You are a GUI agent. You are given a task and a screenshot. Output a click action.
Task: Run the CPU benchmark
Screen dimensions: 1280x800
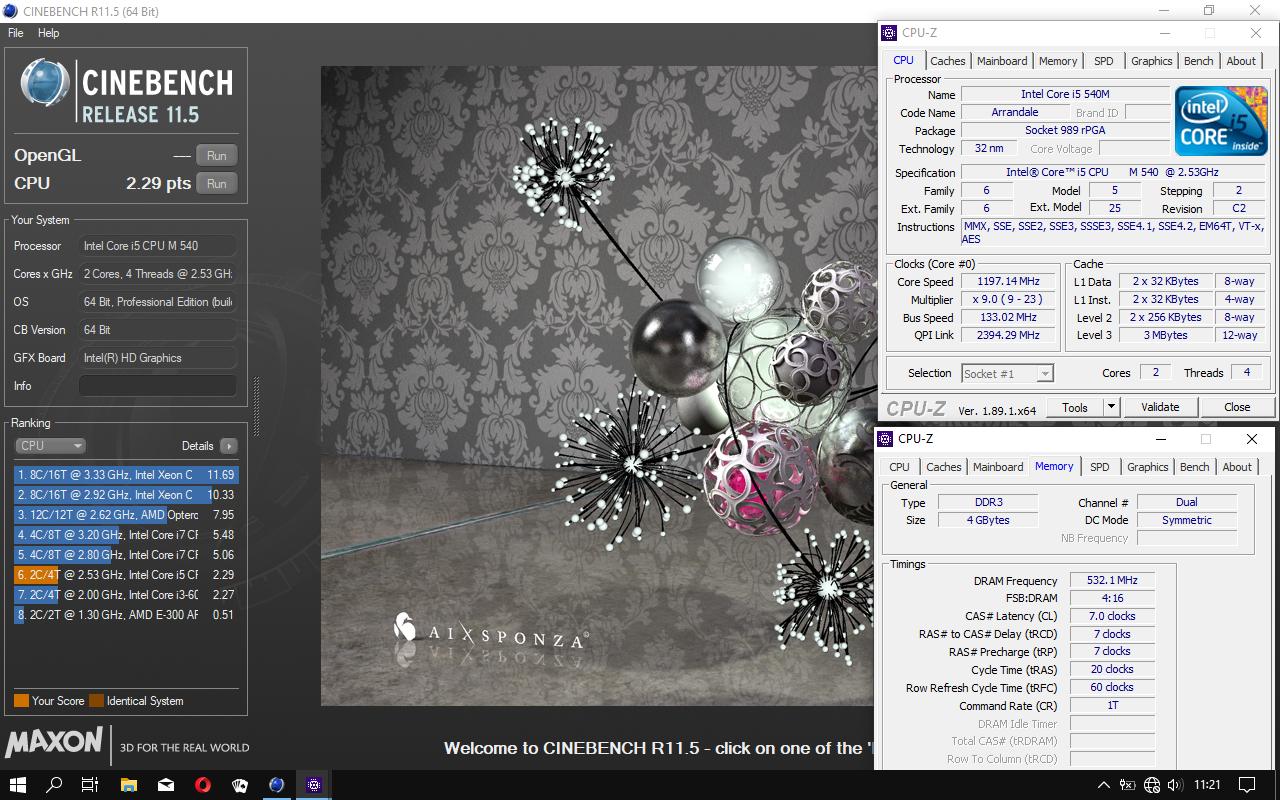tap(217, 183)
